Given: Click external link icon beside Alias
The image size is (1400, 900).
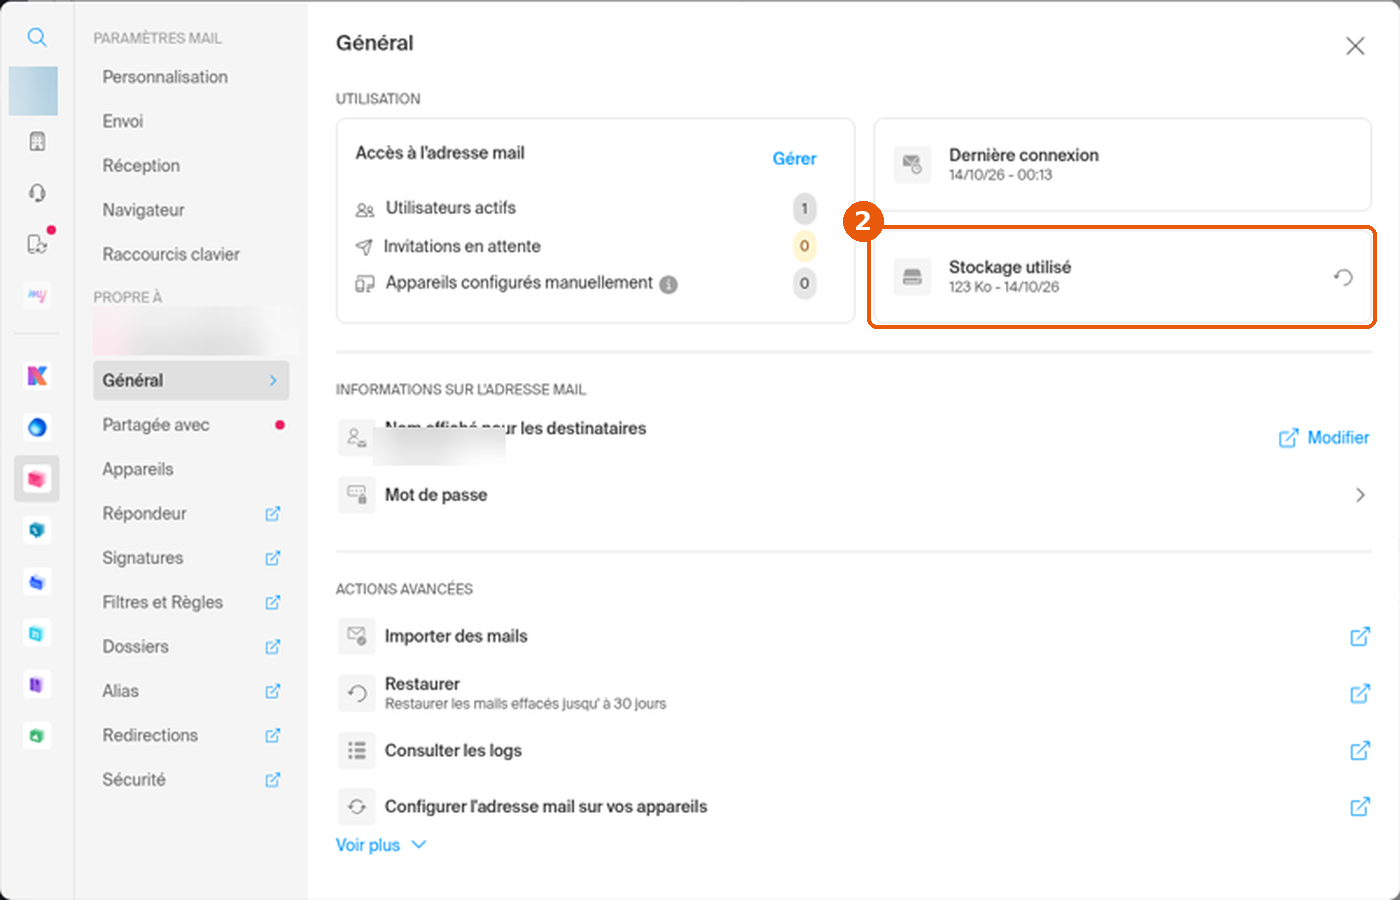Looking at the screenshot, I should coord(272,691).
